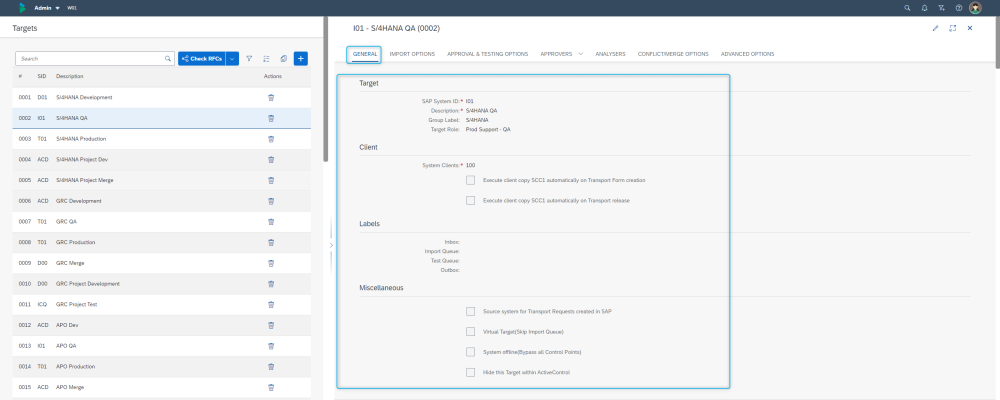The width and height of the screenshot is (1000, 400).
Task: Delete the APO Merge target
Action: pos(271,387)
